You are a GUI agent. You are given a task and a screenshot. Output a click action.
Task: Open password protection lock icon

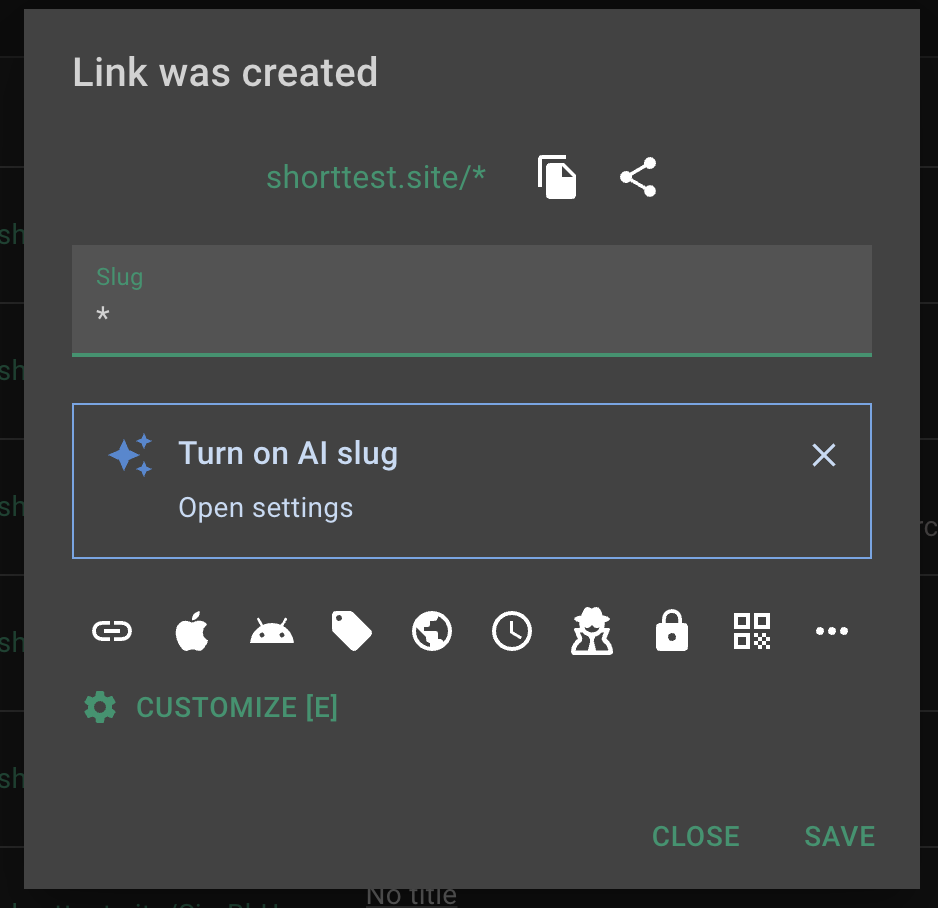coord(672,631)
